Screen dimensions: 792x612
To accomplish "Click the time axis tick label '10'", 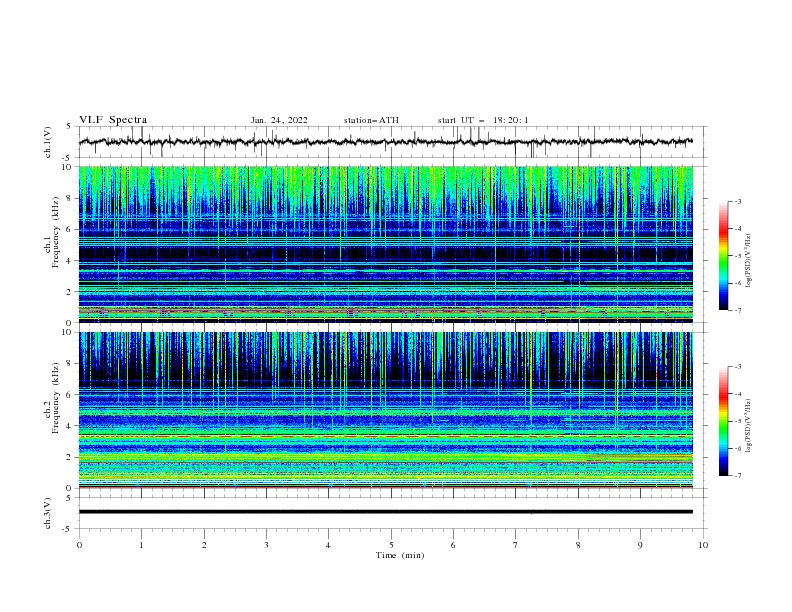I will 703,545.
